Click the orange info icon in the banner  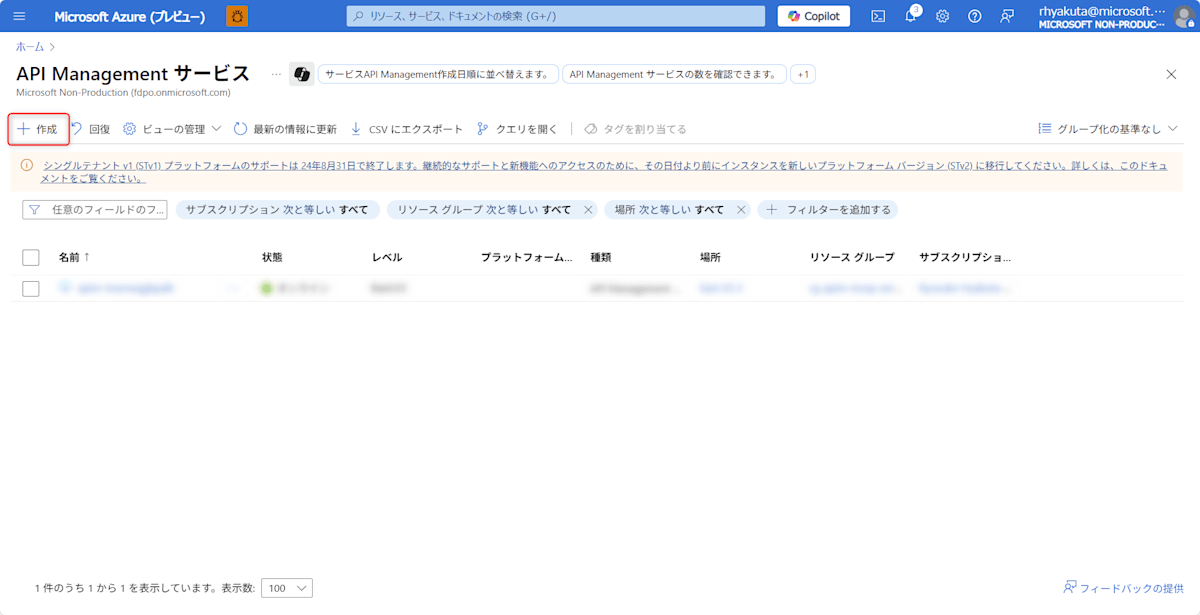click(26, 165)
